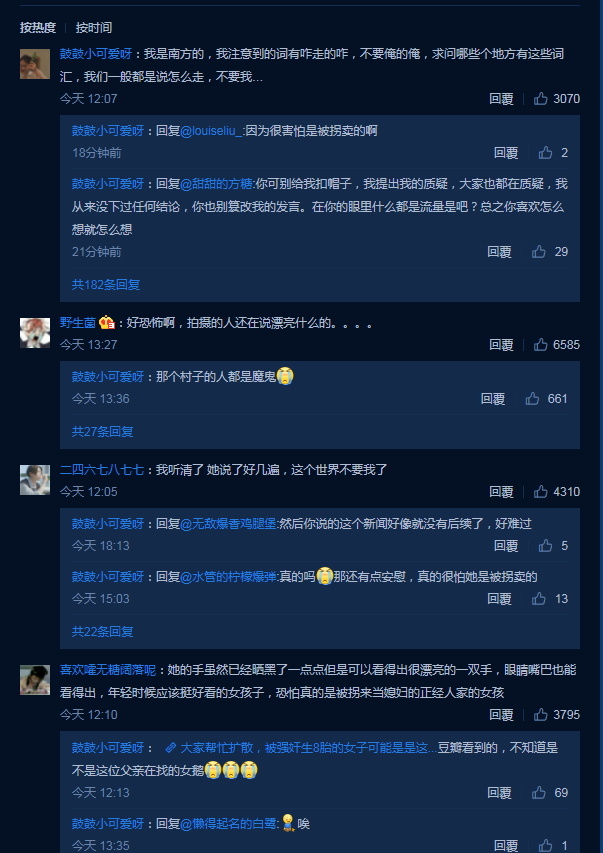The height and width of the screenshot is (853, 603).
Task: Reply to 野生菌's comment
Action: (x=501, y=344)
